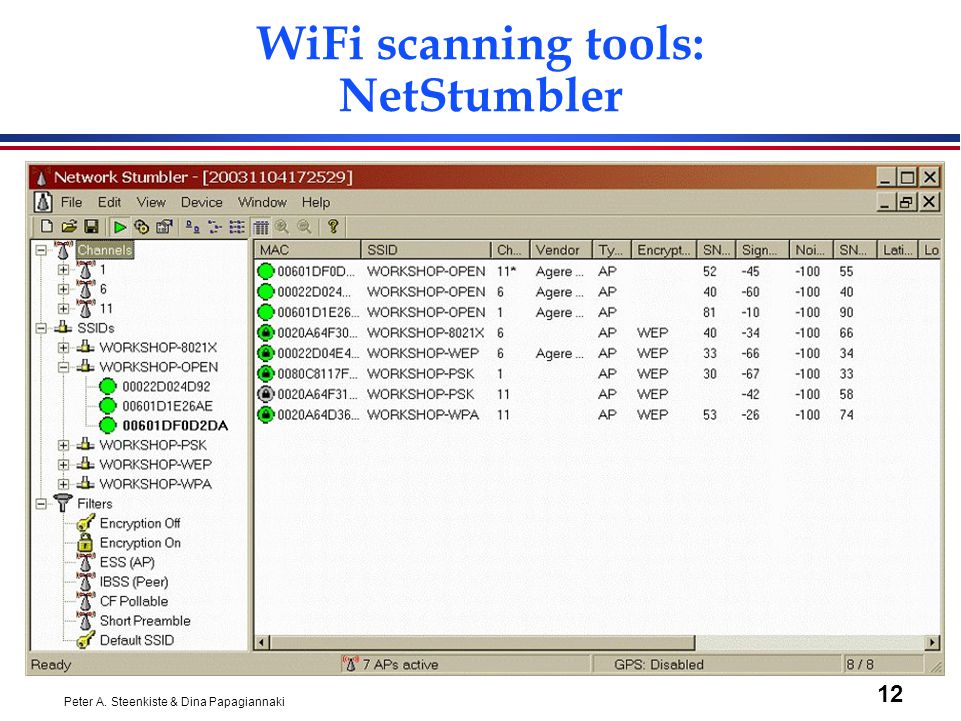Click the Open file folder icon
The image size is (961, 721).
[69, 226]
